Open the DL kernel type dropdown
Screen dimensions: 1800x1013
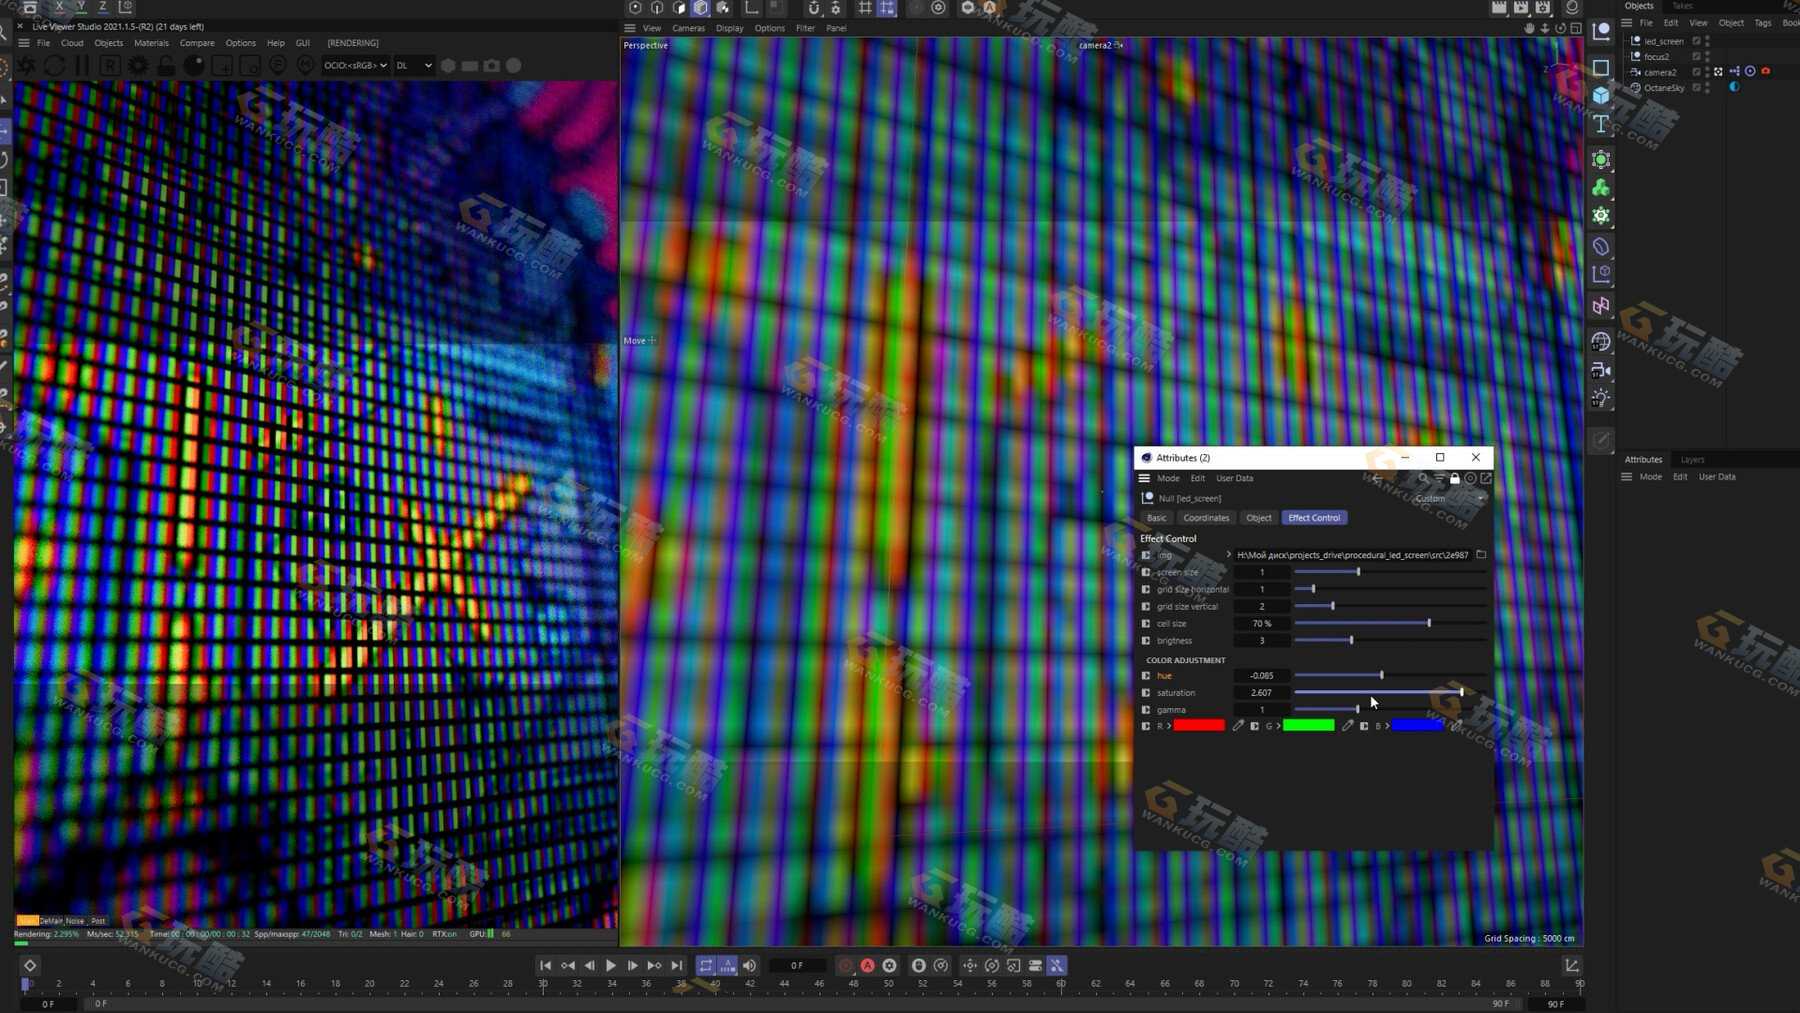(414, 65)
